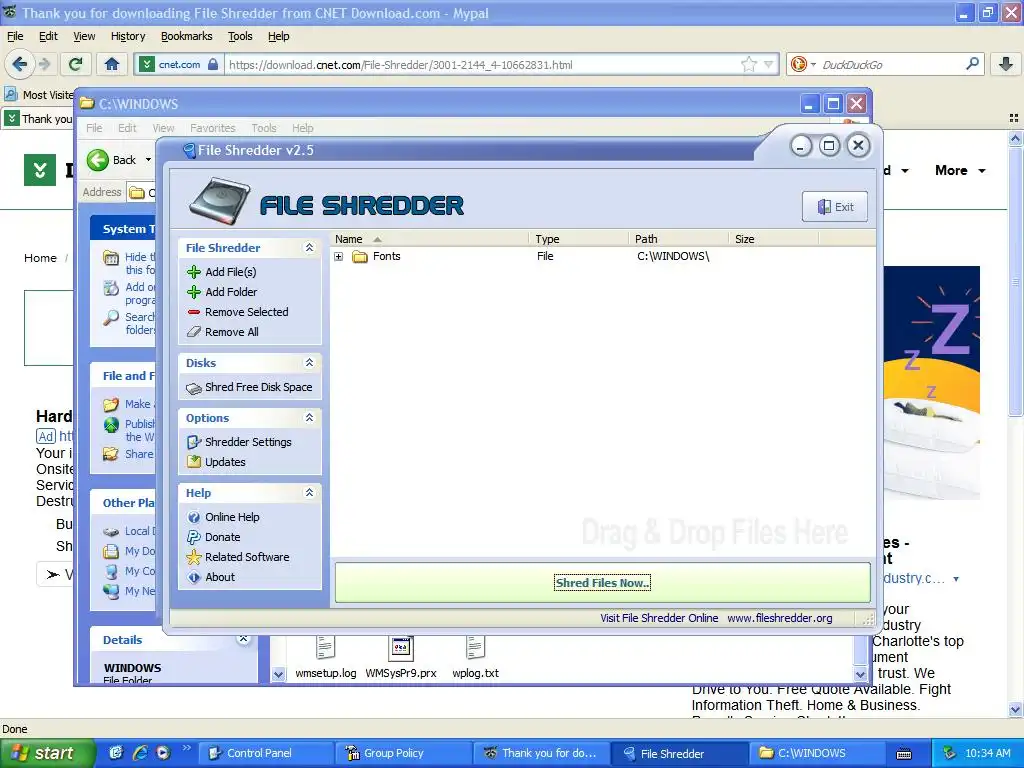Click the media player quick launch icon
The image size is (1024, 768).
[163, 753]
